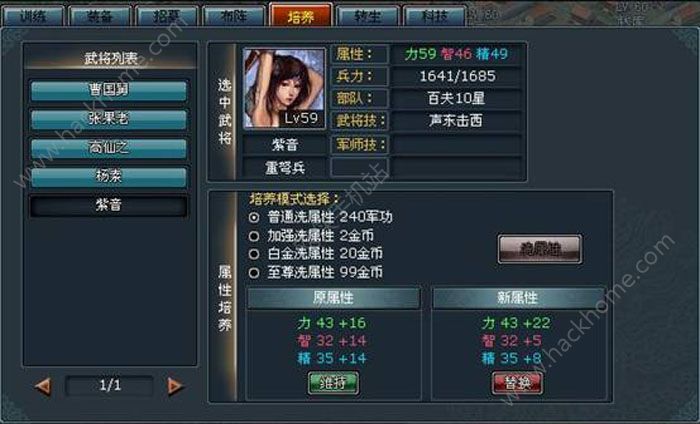Select 至尊洗属性 99金币 radio option
This screenshot has width=700, height=424.
tap(254, 273)
